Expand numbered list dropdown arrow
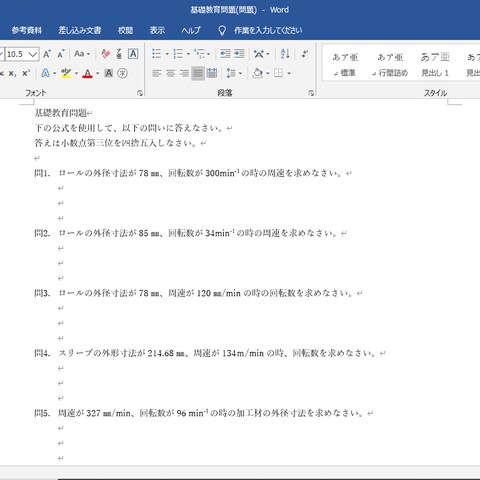The width and height of the screenshot is (480, 480). [x=188, y=54]
